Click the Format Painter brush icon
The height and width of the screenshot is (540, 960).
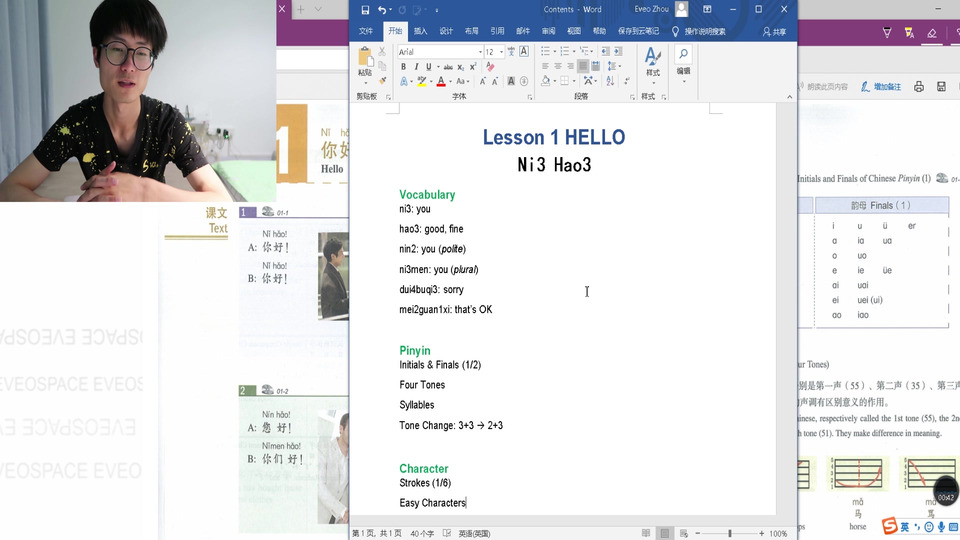(382, 81)
